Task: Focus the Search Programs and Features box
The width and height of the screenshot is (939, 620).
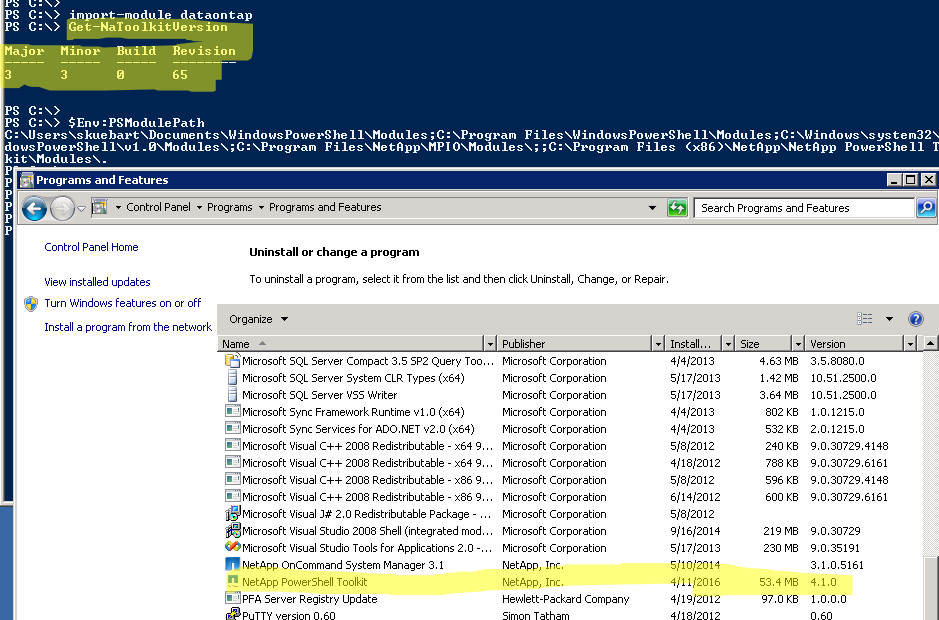Action: tap(804, 208)
